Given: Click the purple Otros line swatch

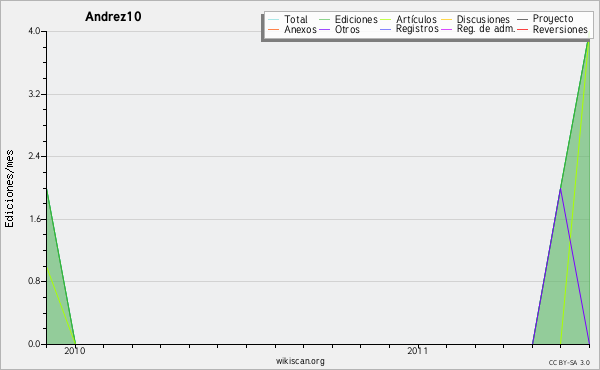Looking at the screenshot, I should 324,29.
